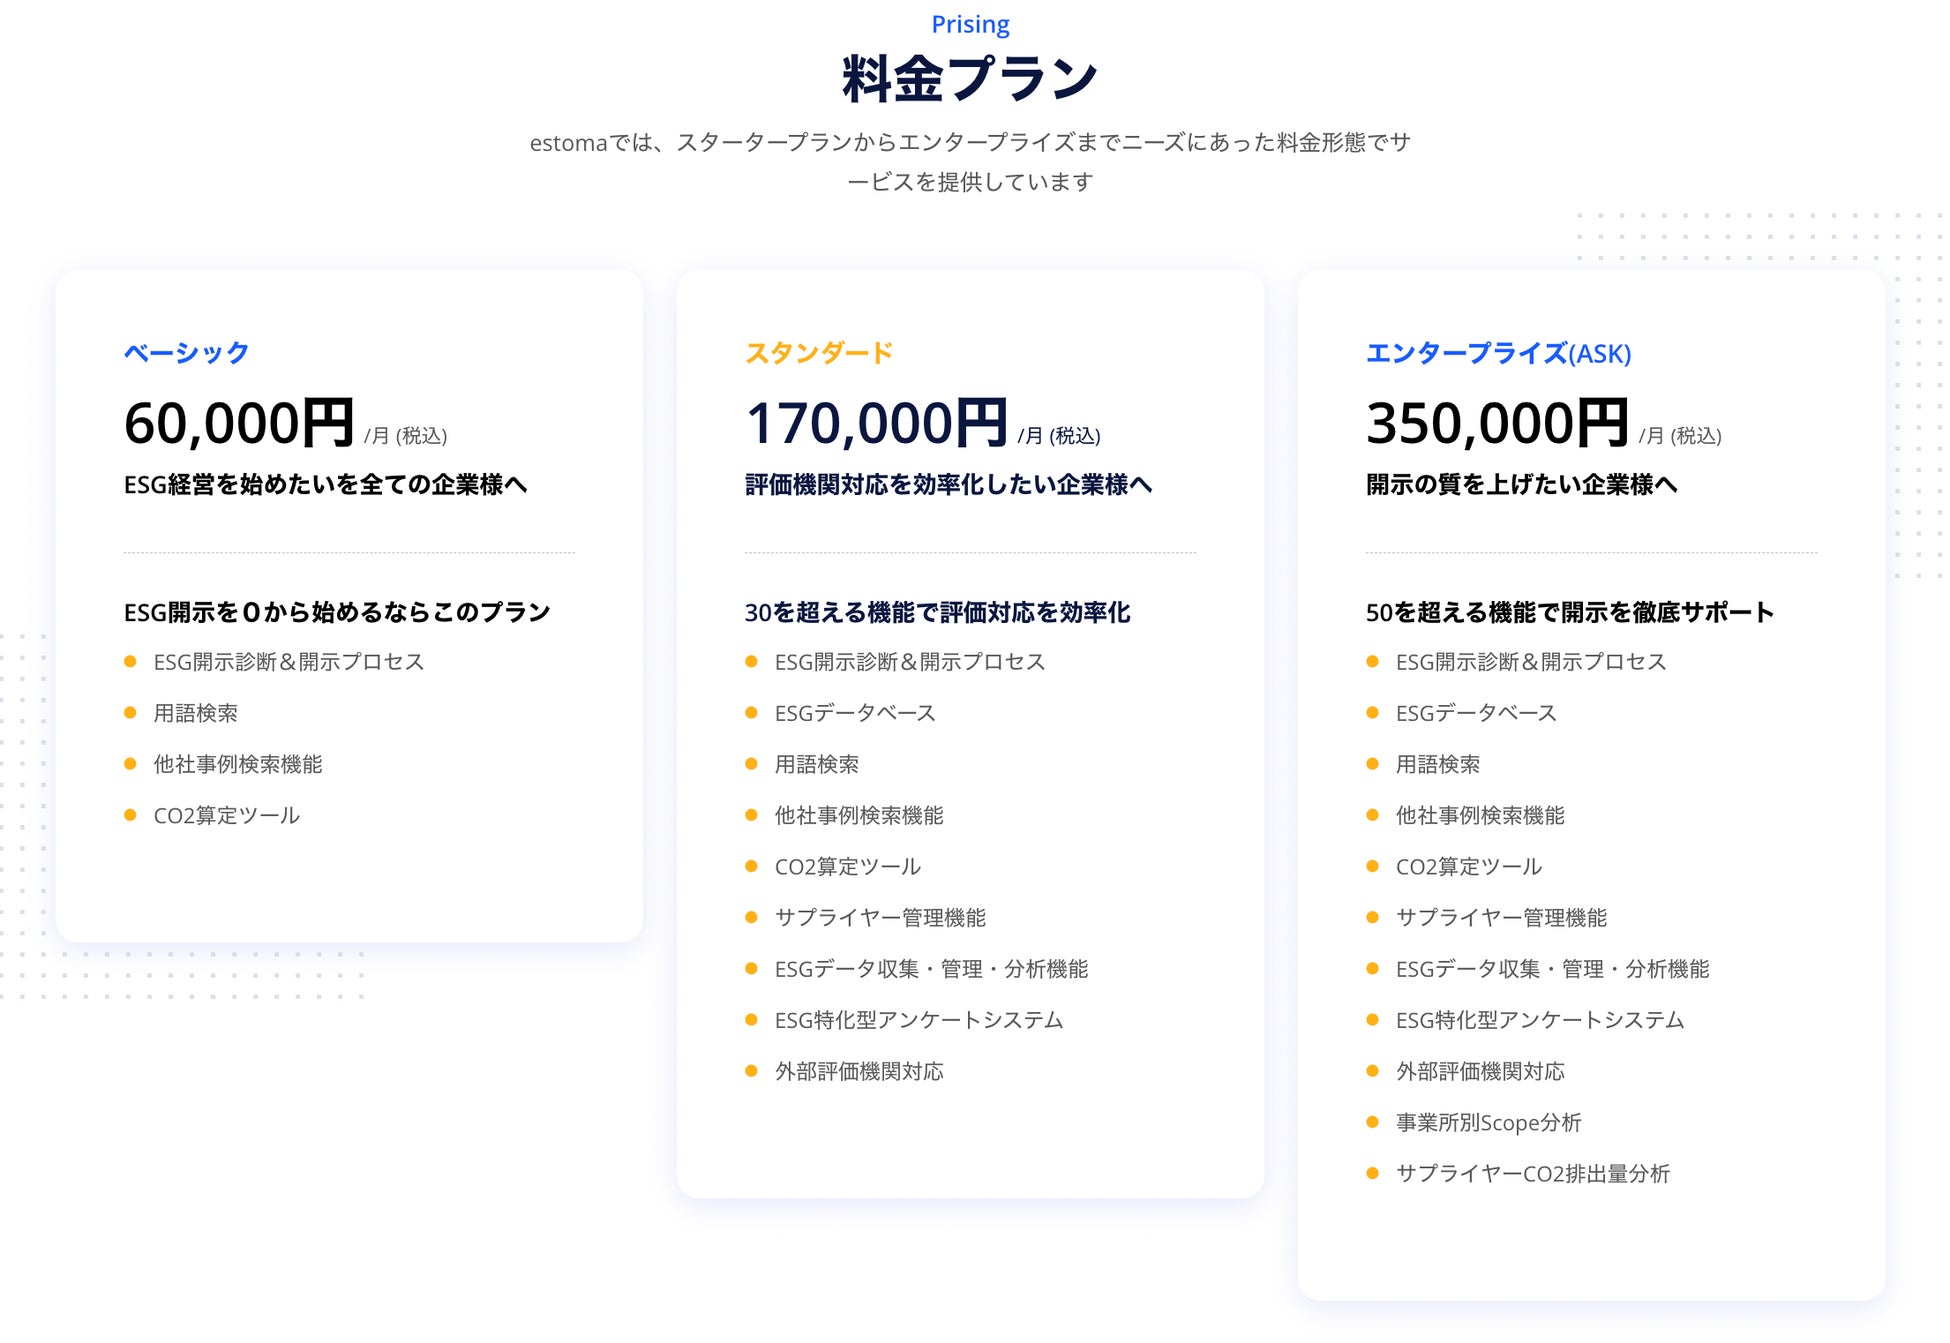This screenshot has width=1950, height=1343.
Task: Click the ESG経営を始めたいを全ての企業様へ tagline
Action: pyautogui.click(x=325, y=485)
